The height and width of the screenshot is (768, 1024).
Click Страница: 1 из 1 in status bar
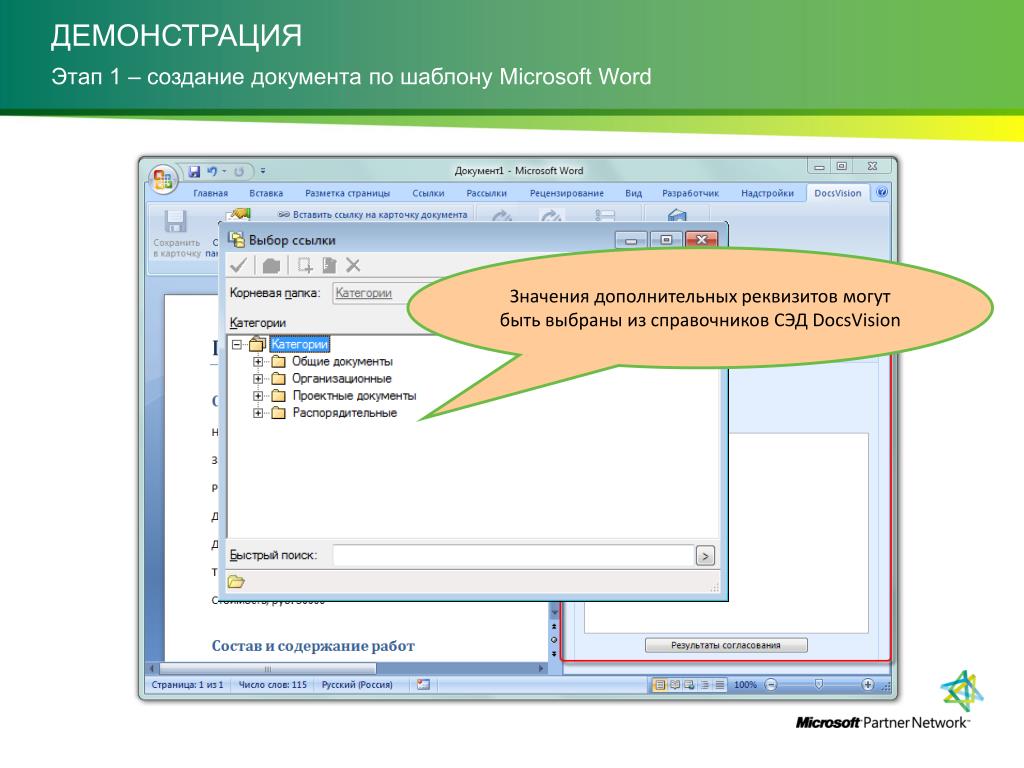pos(187,685)
